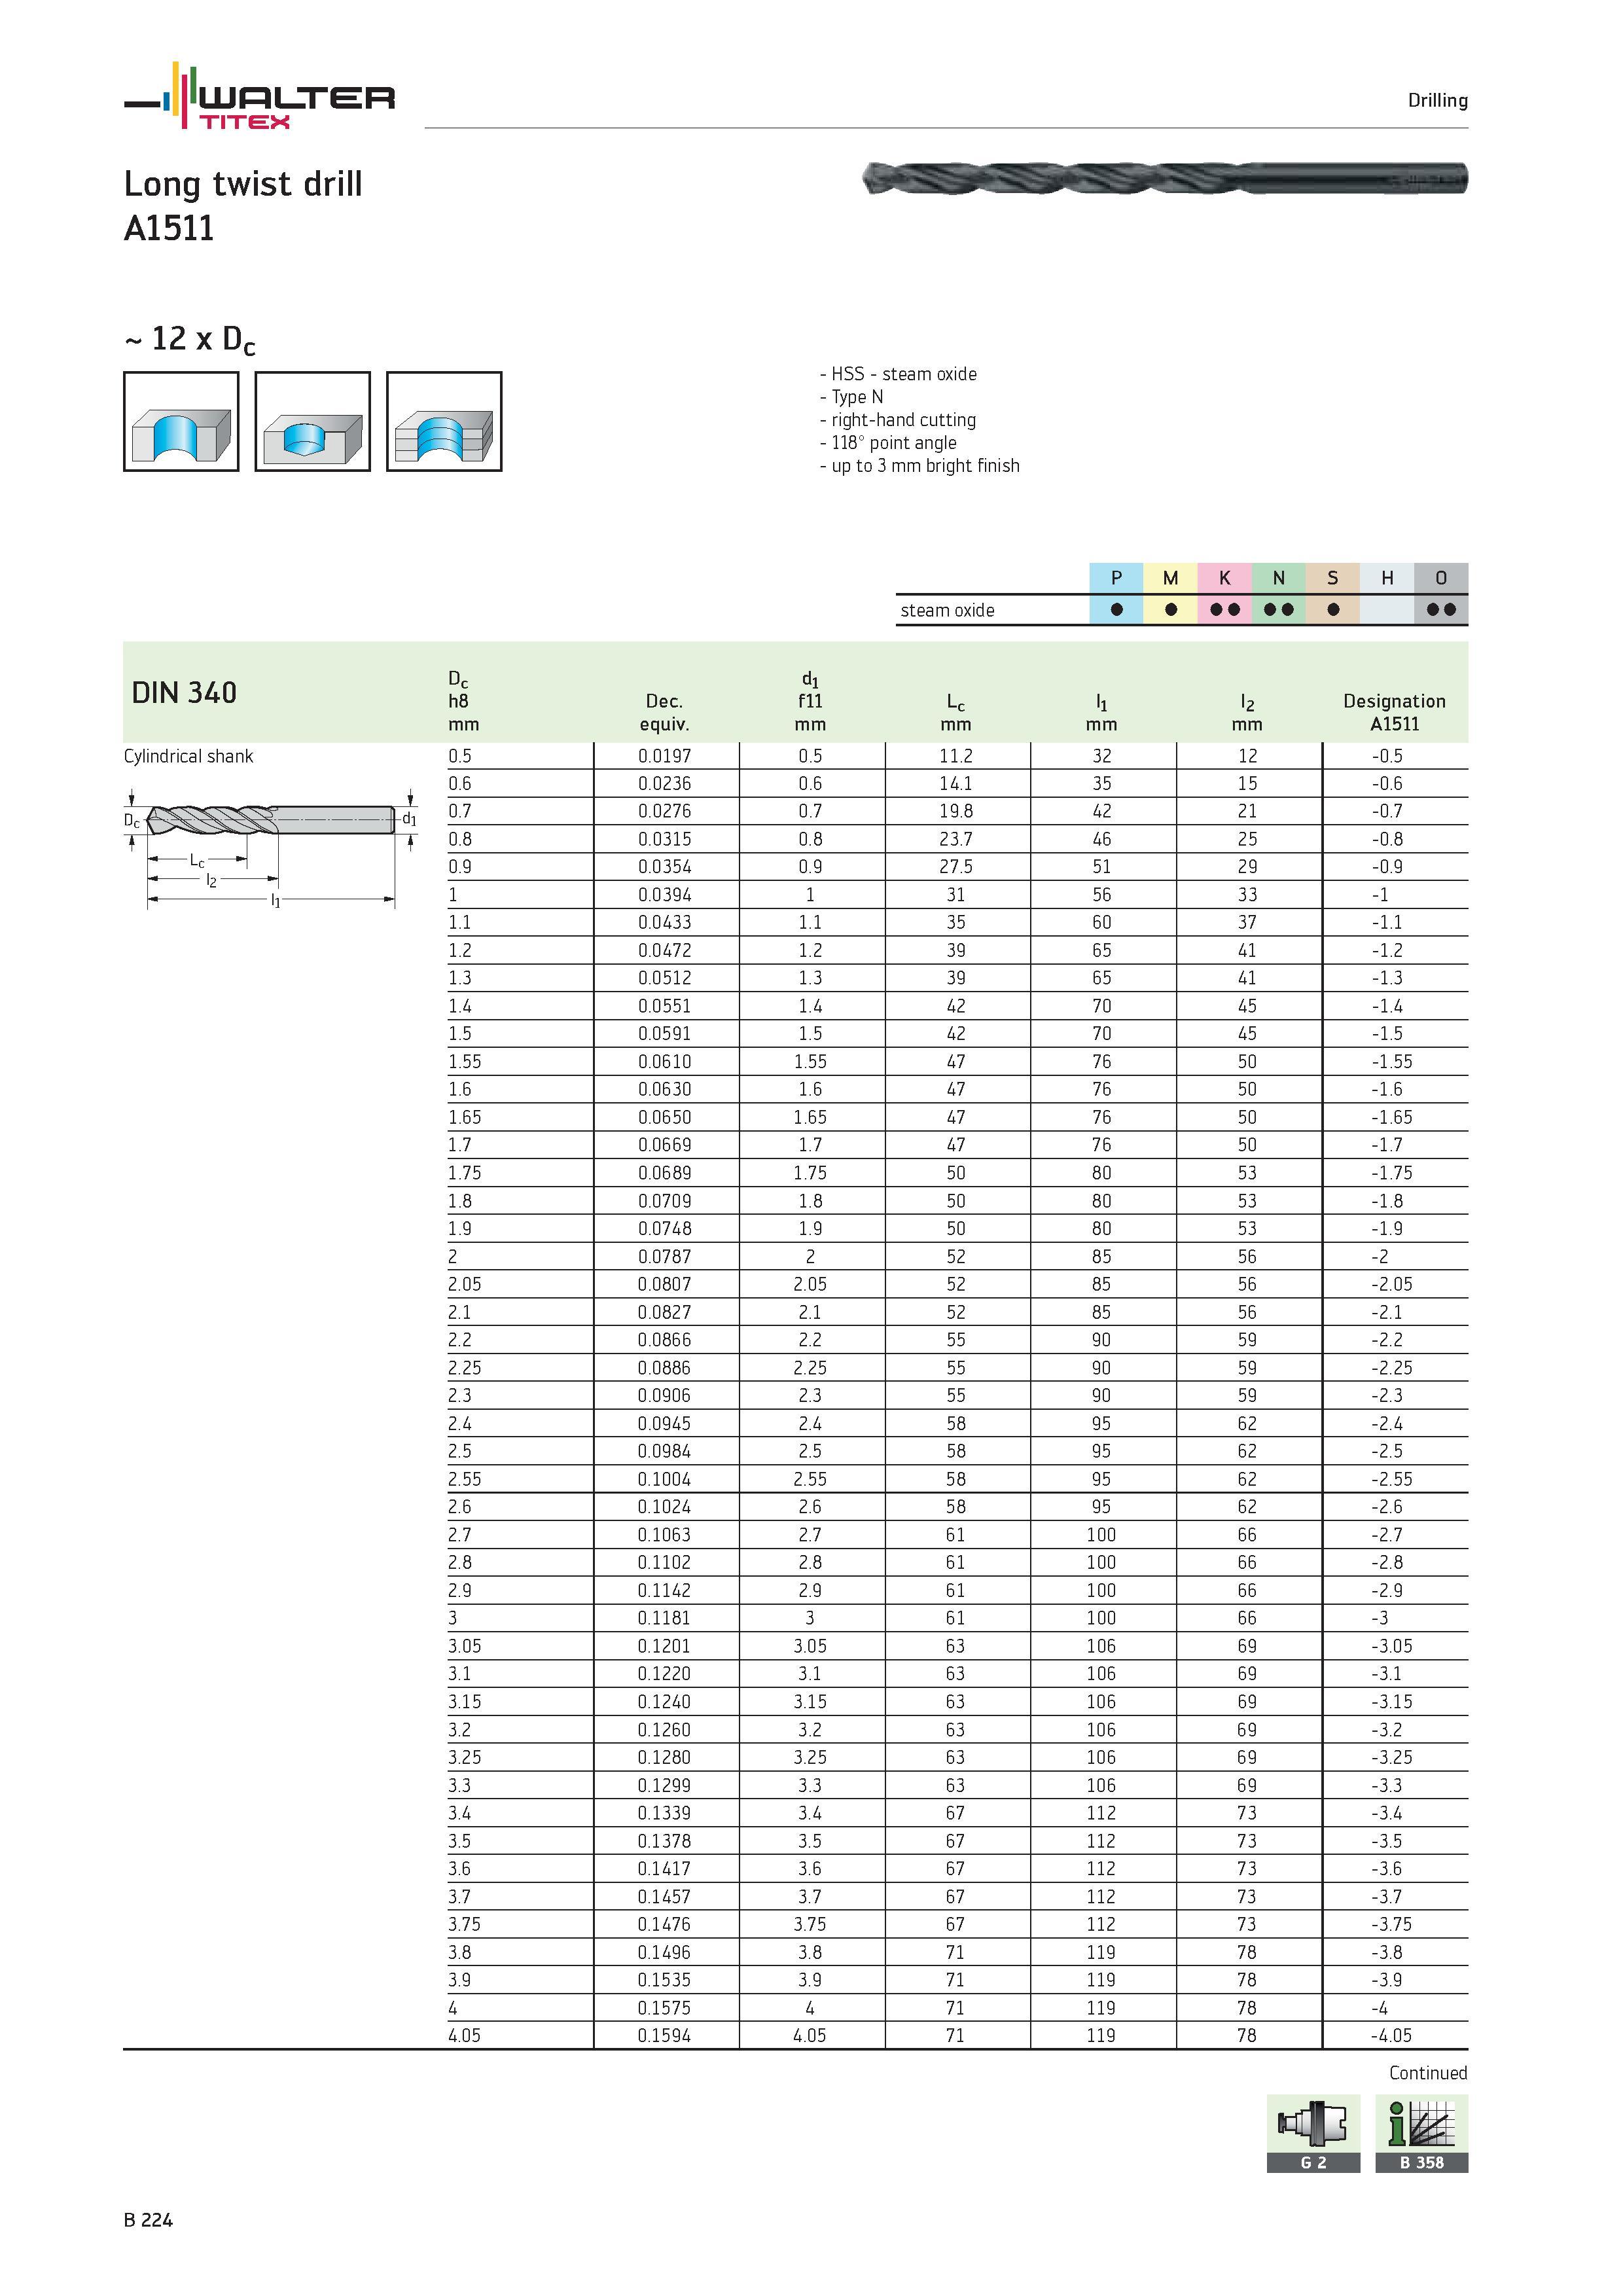Click decimal equivalent 0.0591
Screen dimensions: 1623x2296
664,1034
